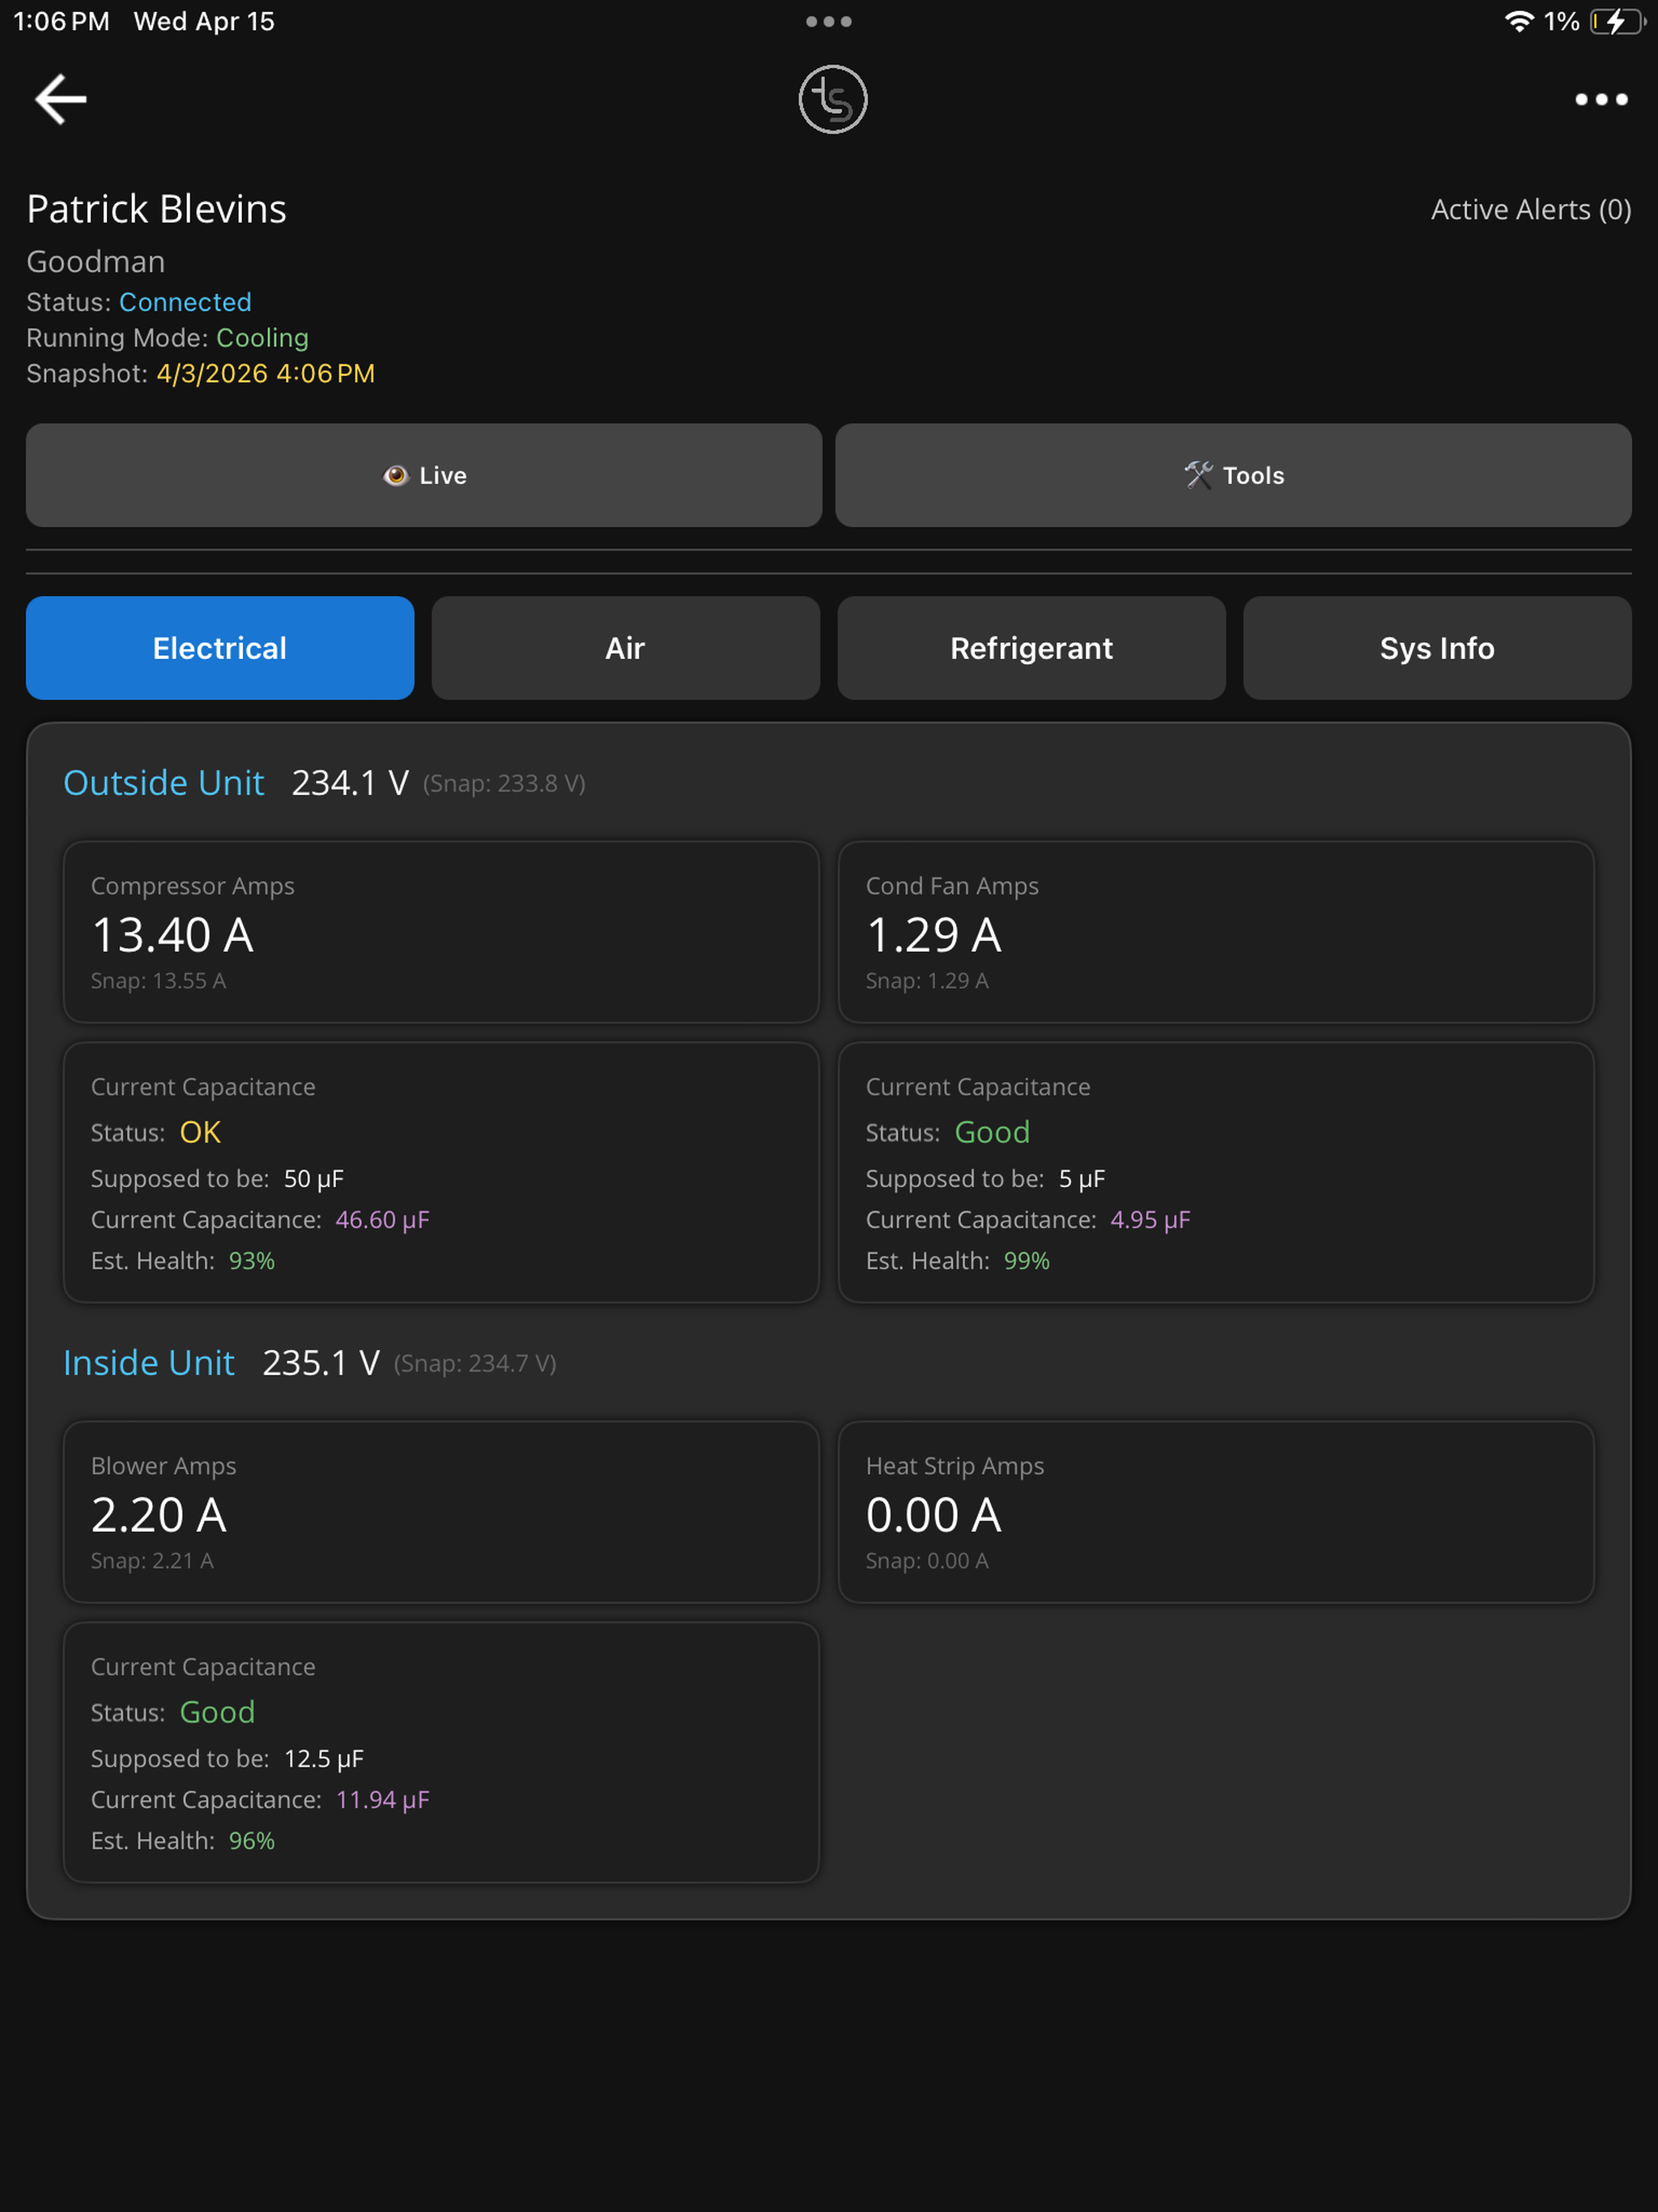Tap the Blower Amps 2.20 A card

441,1512
